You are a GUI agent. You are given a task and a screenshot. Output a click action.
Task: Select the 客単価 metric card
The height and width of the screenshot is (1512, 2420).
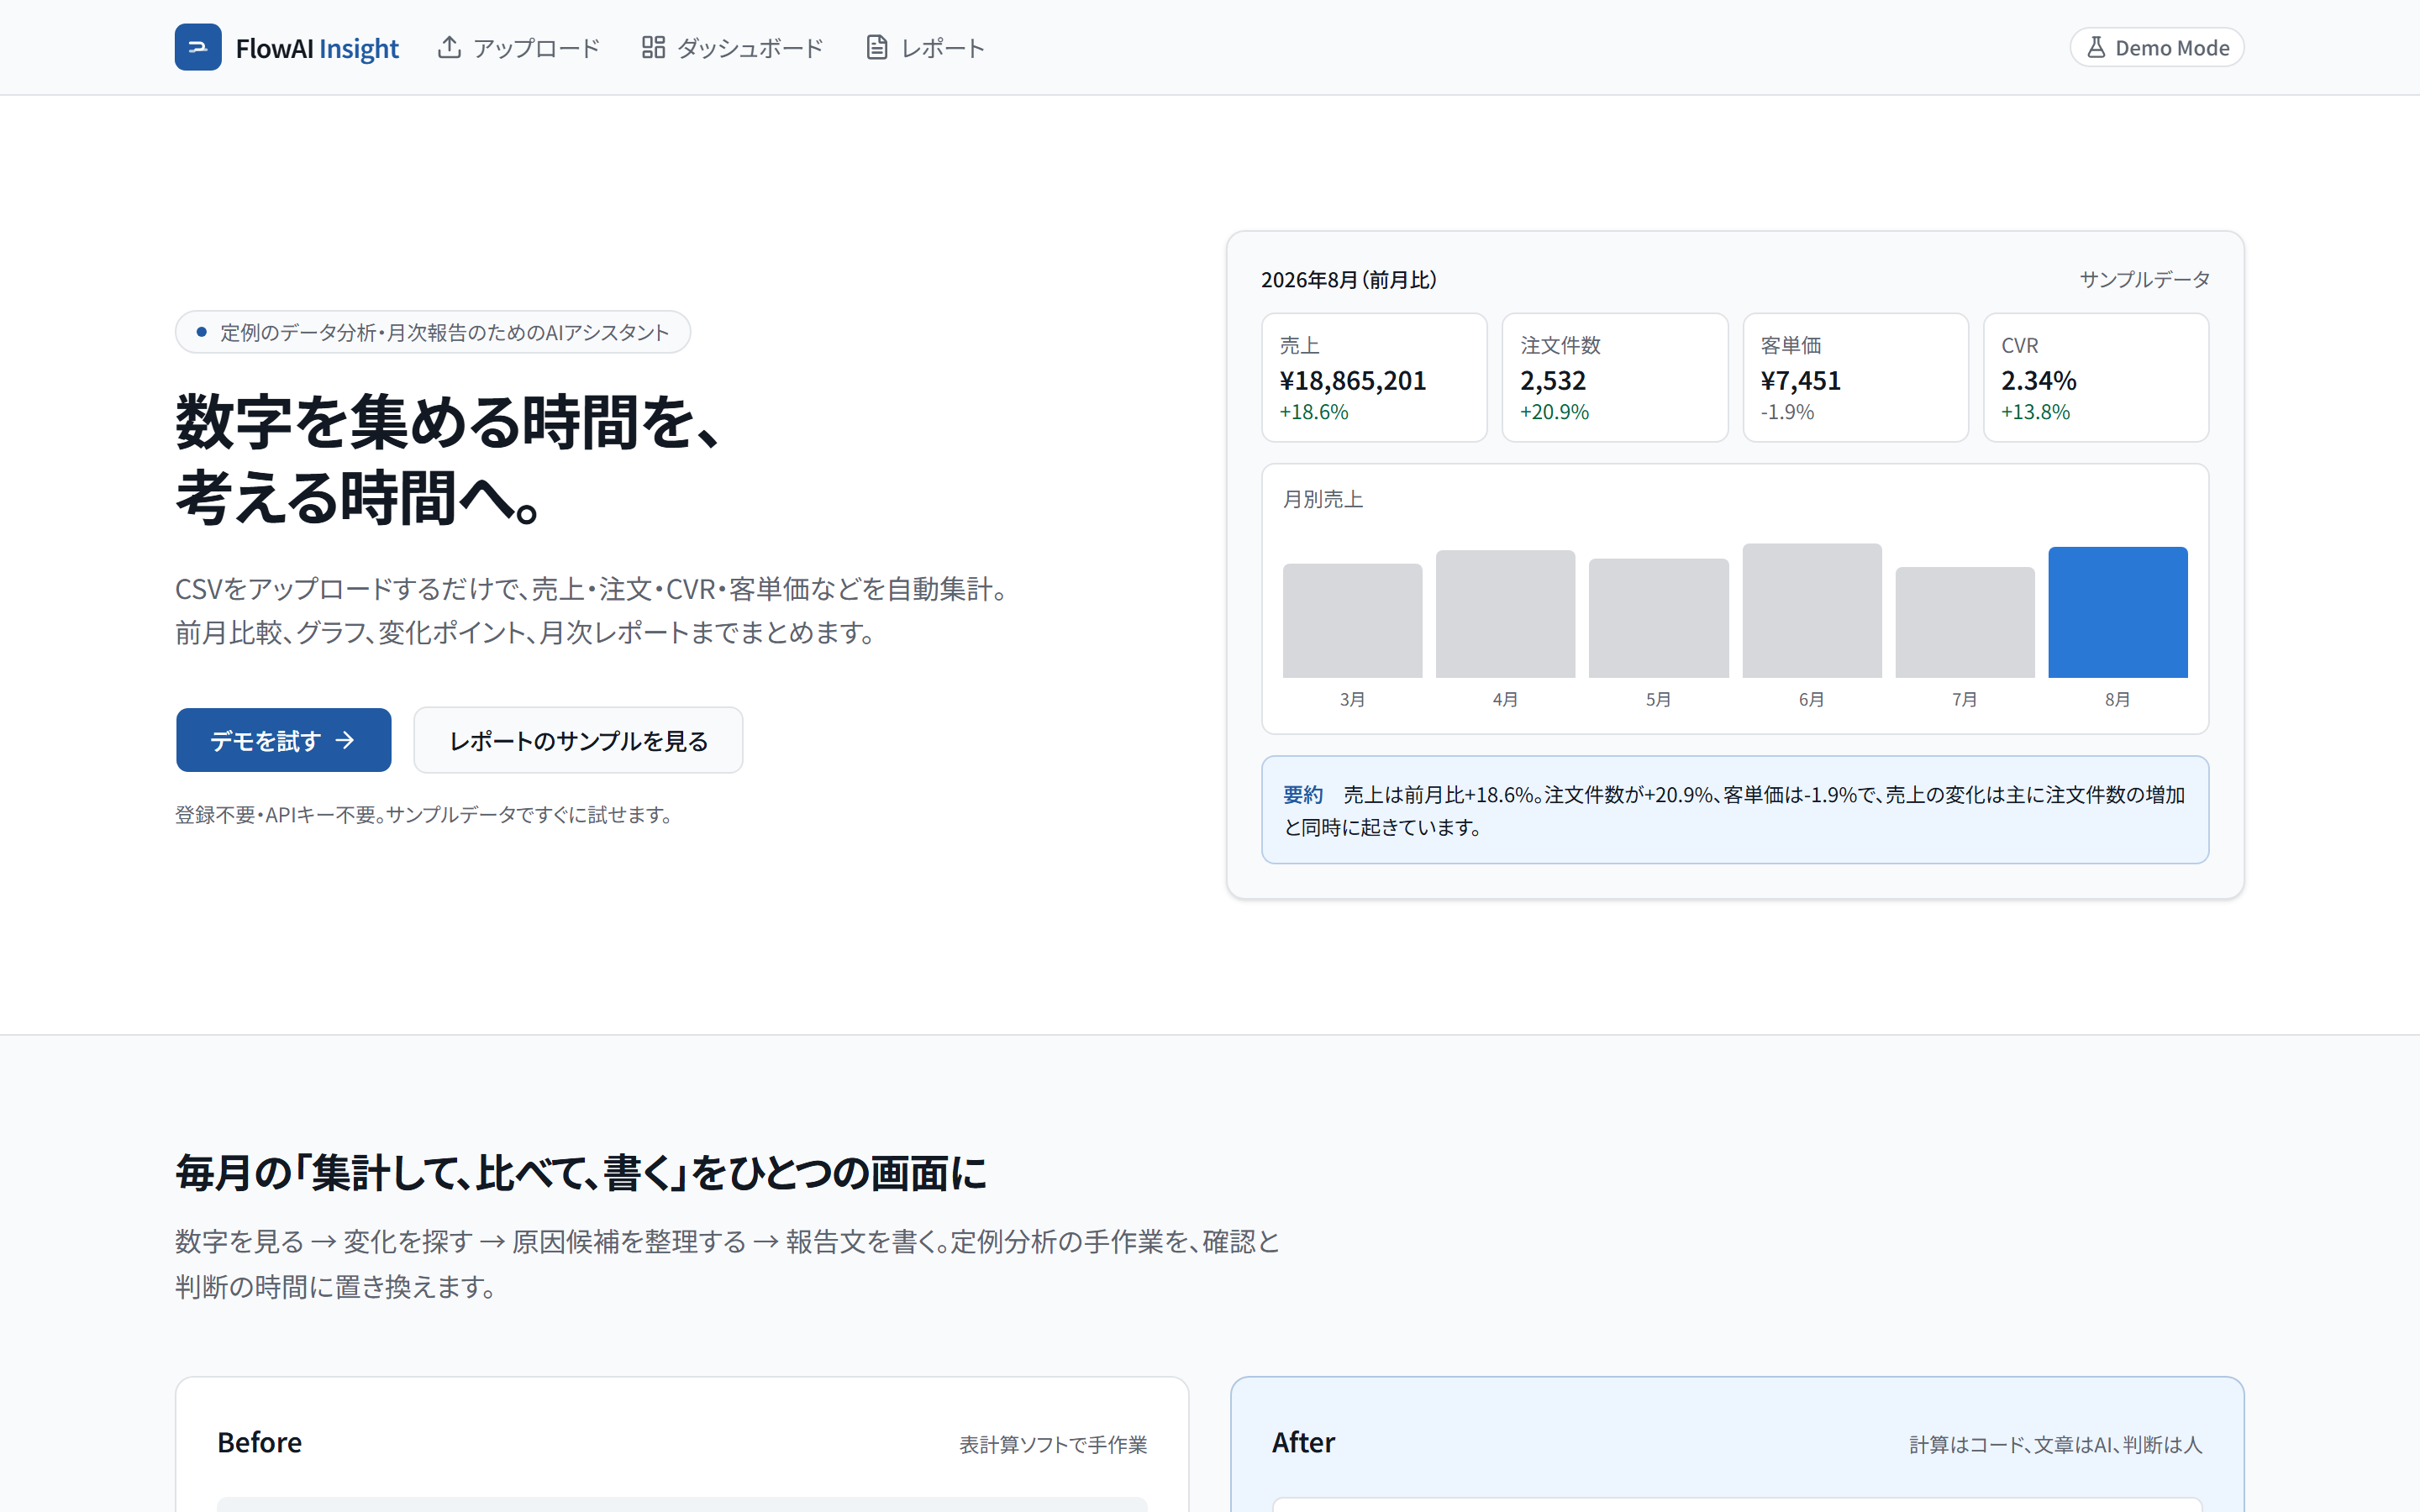1855,377
